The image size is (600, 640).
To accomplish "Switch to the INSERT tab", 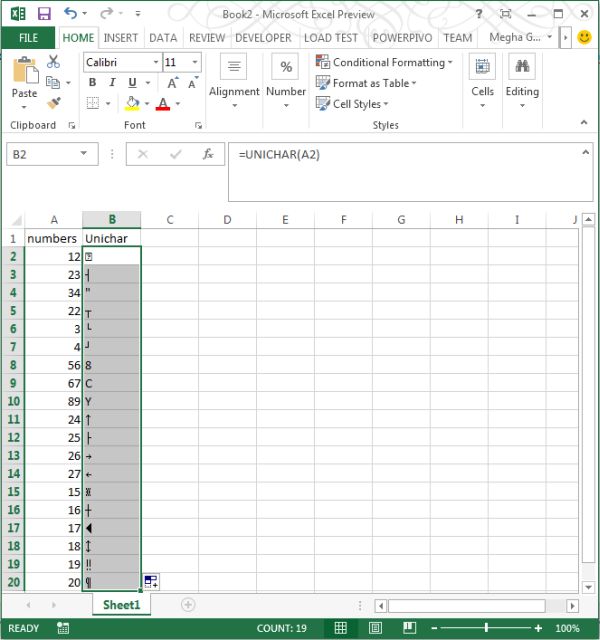I will tap(120, 38).
